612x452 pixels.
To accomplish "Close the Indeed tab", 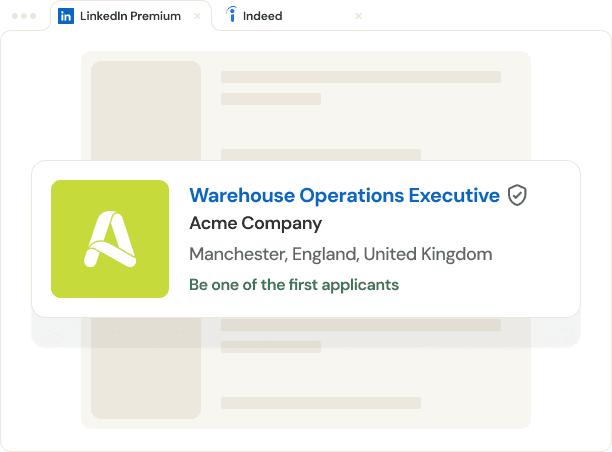I will click(x=359, y=16).
